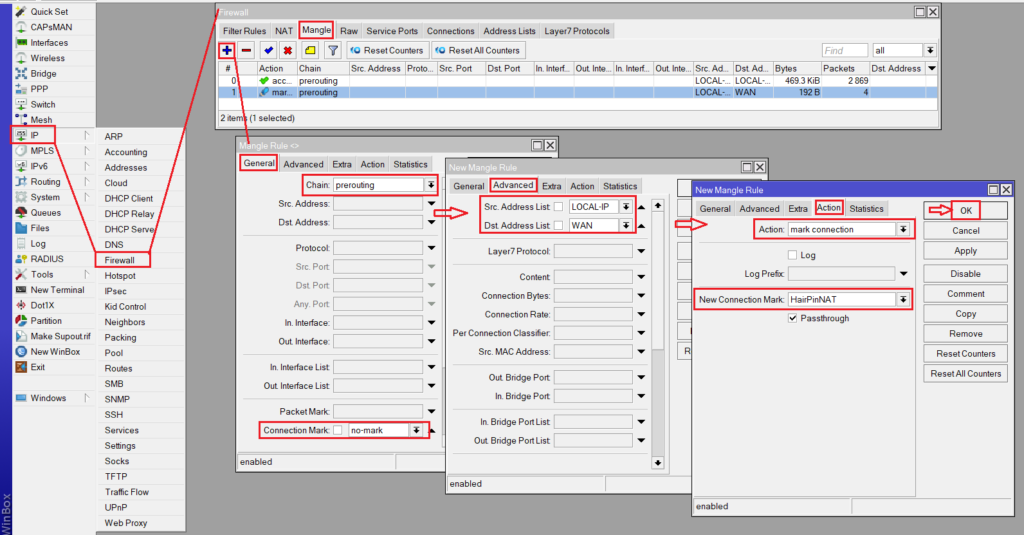
Task: Expand the New Connection Mark dropdown
Action: [x=903, y=299]
